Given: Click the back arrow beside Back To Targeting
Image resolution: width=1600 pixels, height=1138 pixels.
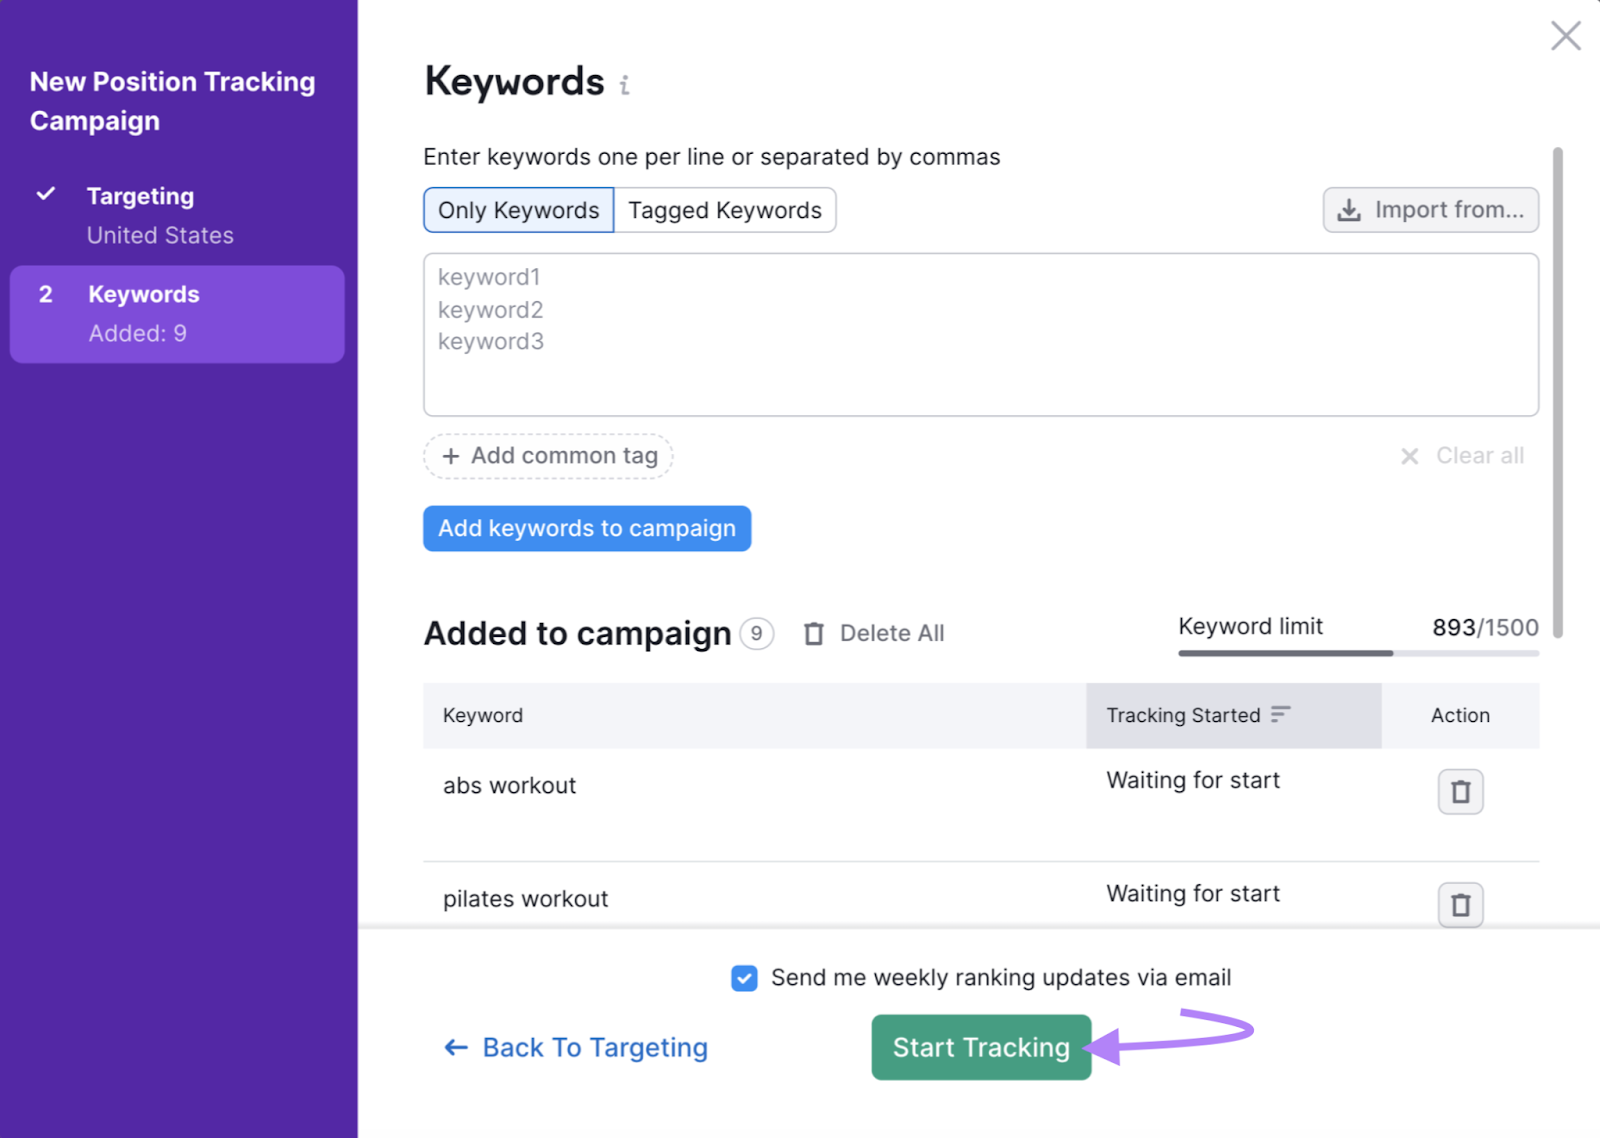Looking at the screenshot, I should click(x=455, y=1047).
